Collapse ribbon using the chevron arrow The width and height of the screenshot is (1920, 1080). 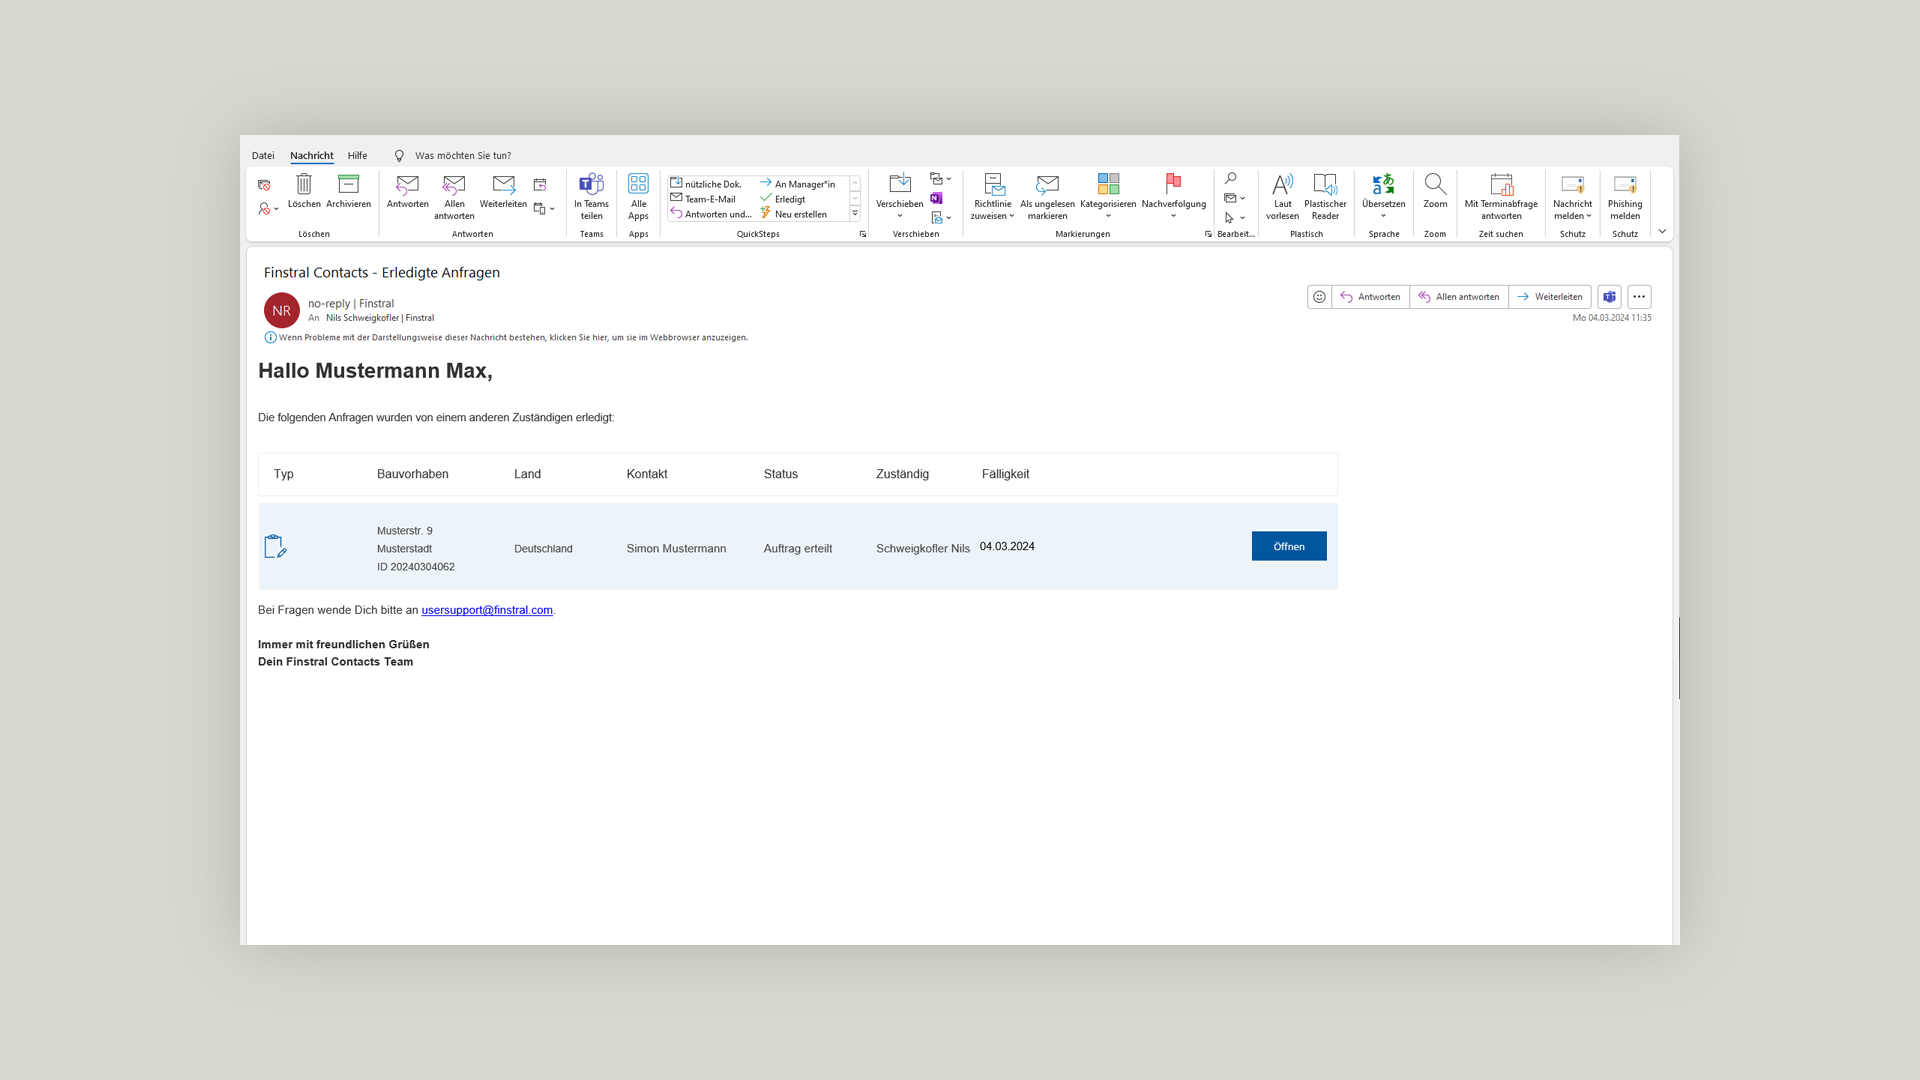coord(1662,231)
